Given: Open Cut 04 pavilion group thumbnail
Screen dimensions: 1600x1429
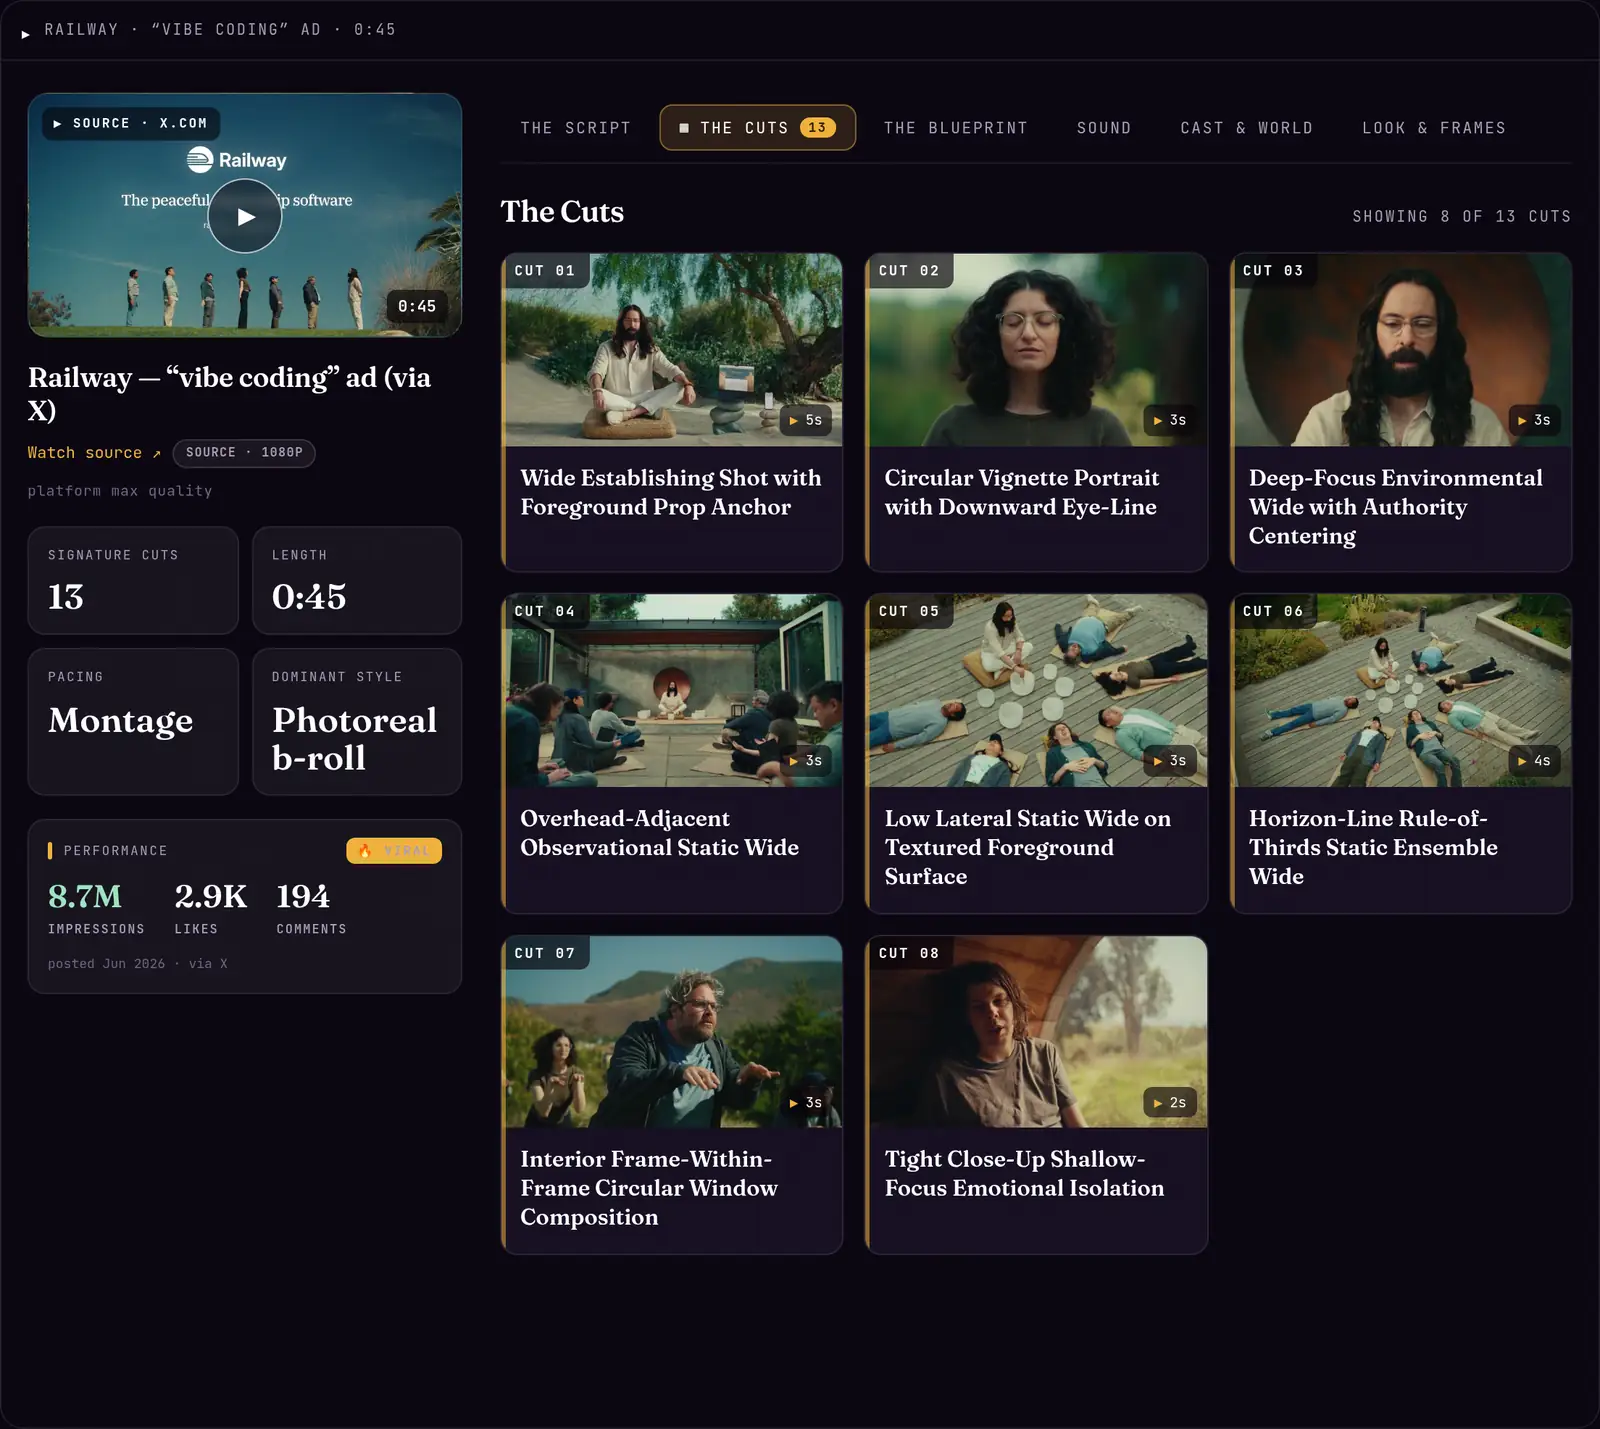Looking at the screenshot, I should [x=672, y=691].
